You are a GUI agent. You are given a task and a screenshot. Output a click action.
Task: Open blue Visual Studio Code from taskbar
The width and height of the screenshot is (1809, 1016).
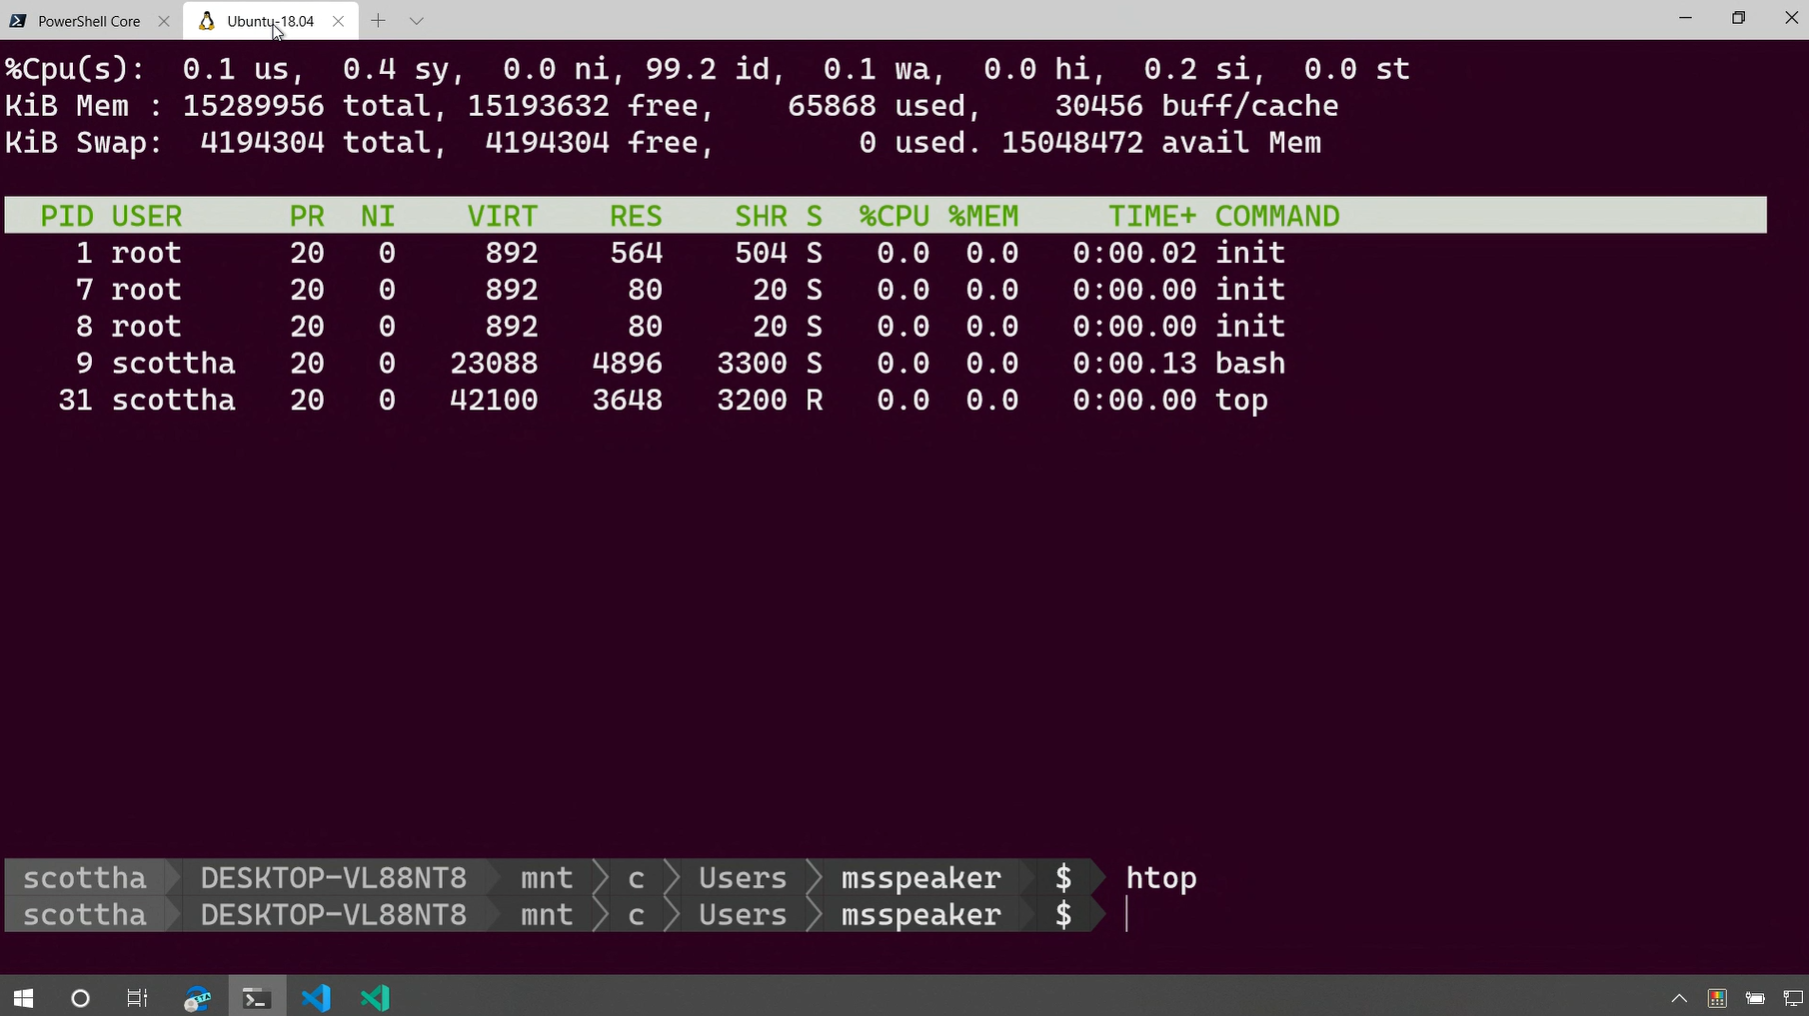pyautogui.click(x=316, y=998)
